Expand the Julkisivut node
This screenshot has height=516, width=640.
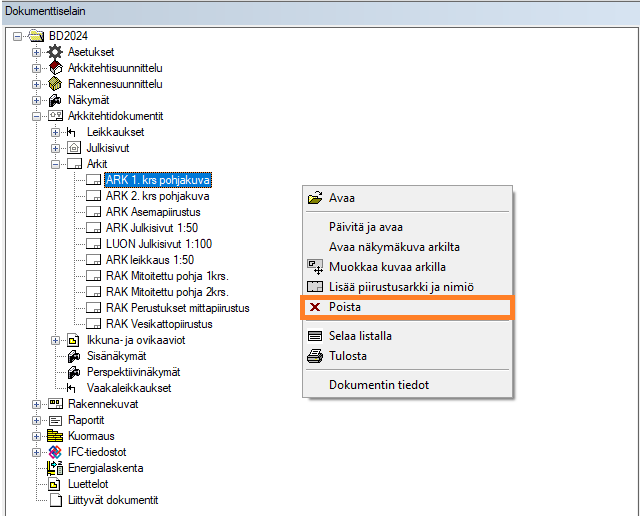point(56,148)
